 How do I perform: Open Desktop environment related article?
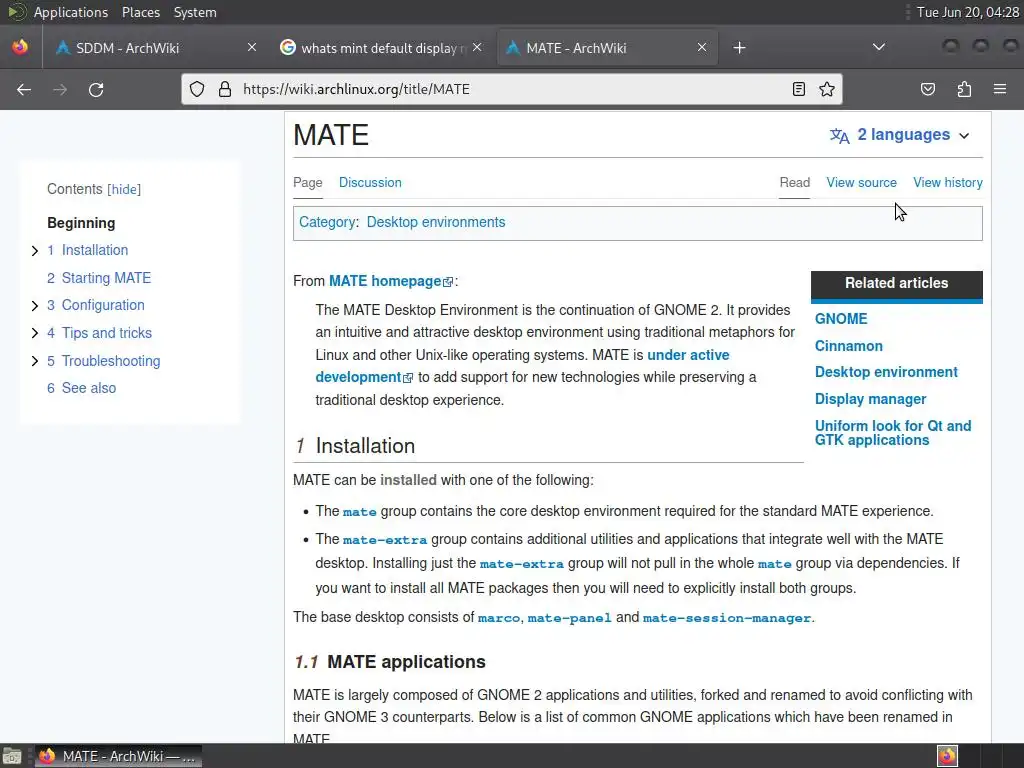tap(886, 372)
